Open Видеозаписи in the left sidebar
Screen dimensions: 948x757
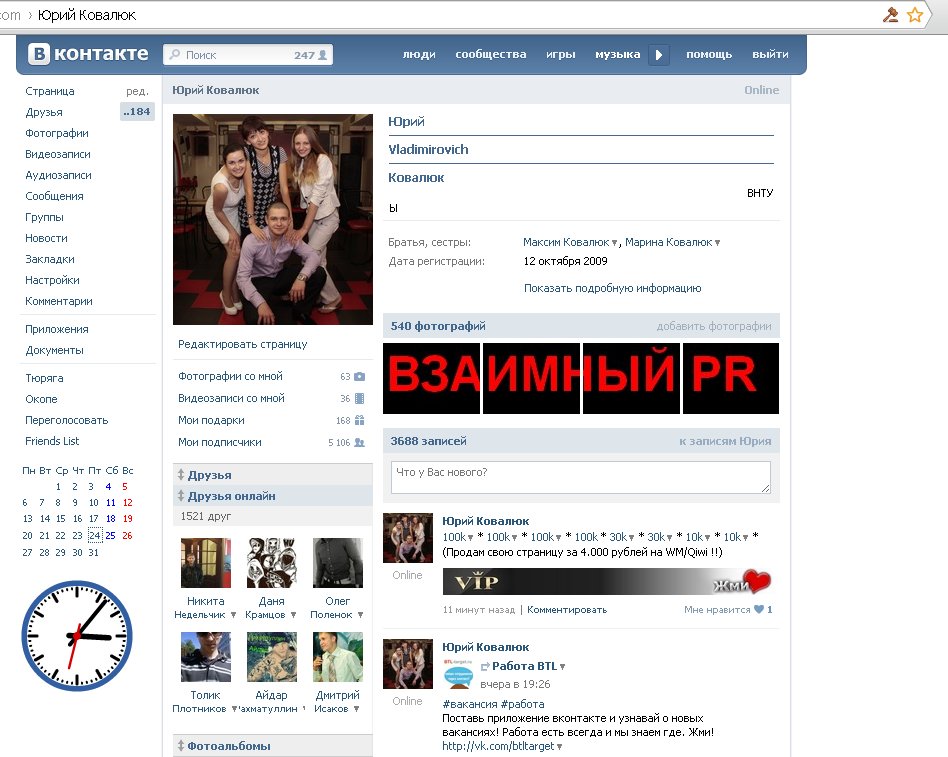pyautogui.click(x=57, y=154)
